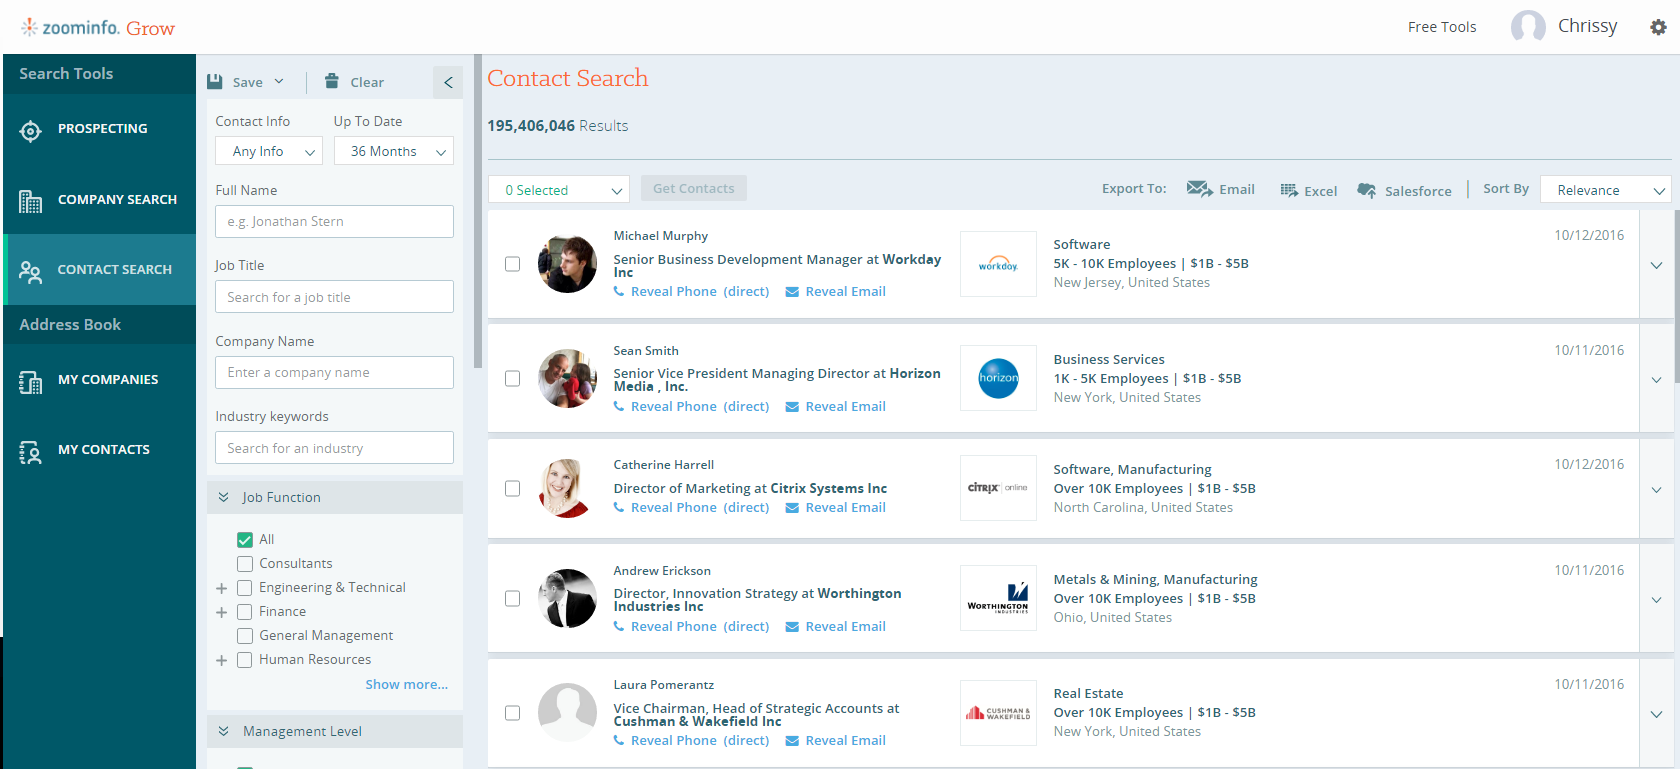This screenshot has height=769, width=1680.
Task: Click the Excel export icon
Action: (x=1289, y=190)
